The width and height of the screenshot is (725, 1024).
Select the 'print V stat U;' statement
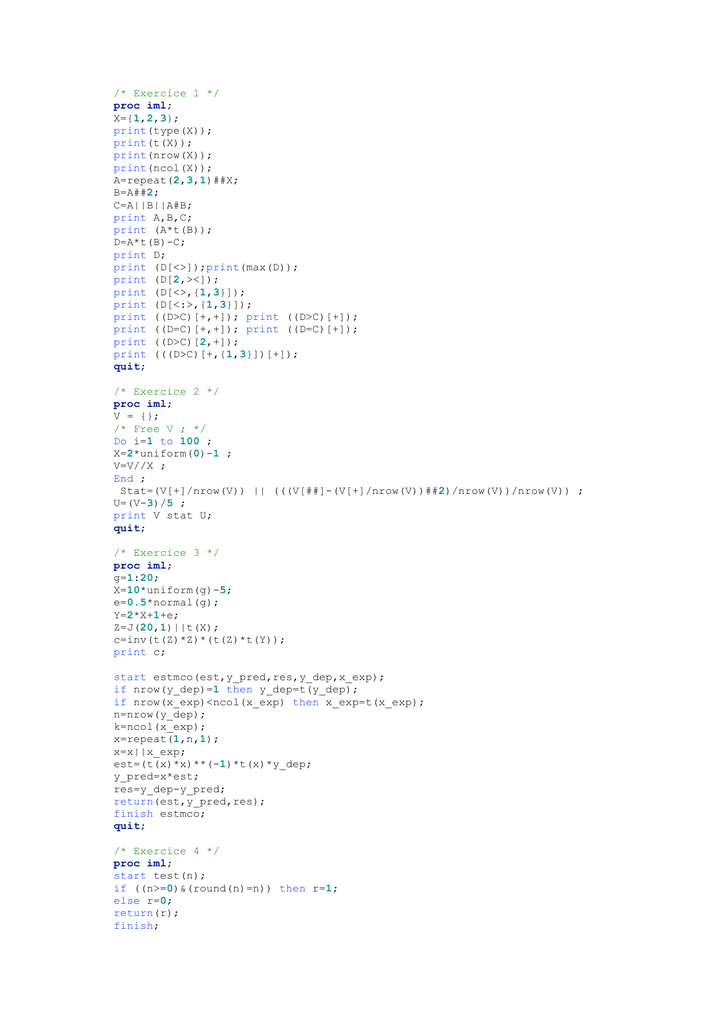pyautogui.click(x=163, y=516)
